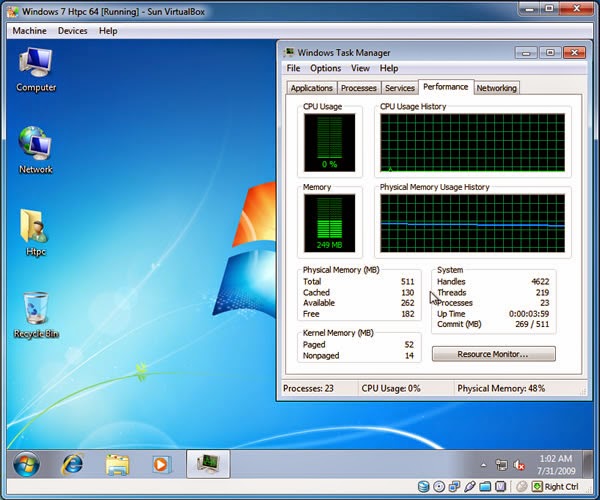Click the CPU Usage meter gauge
Screen dimensions: 600x500
point(329,142)
